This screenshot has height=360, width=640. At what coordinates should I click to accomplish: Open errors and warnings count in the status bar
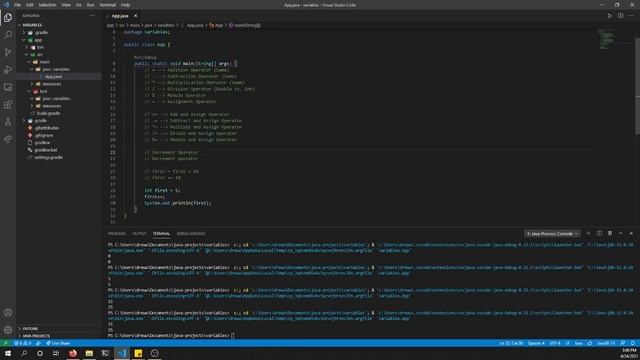[x=22, y=343]
